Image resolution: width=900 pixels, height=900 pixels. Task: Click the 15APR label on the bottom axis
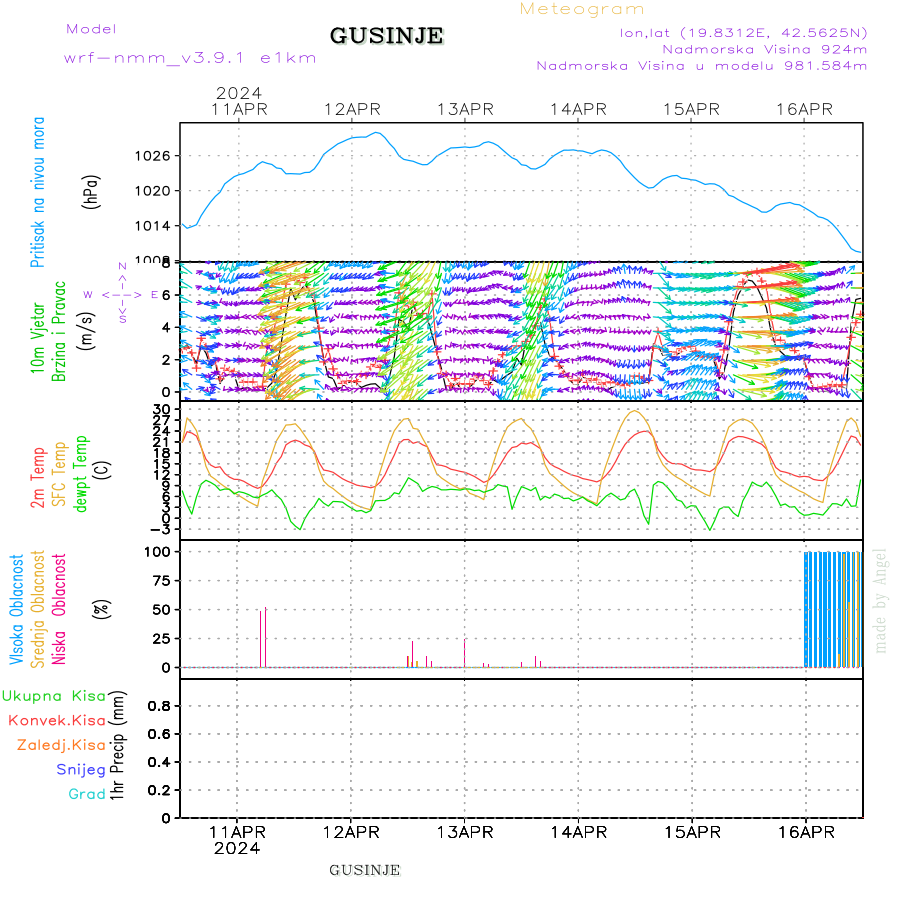692,832
